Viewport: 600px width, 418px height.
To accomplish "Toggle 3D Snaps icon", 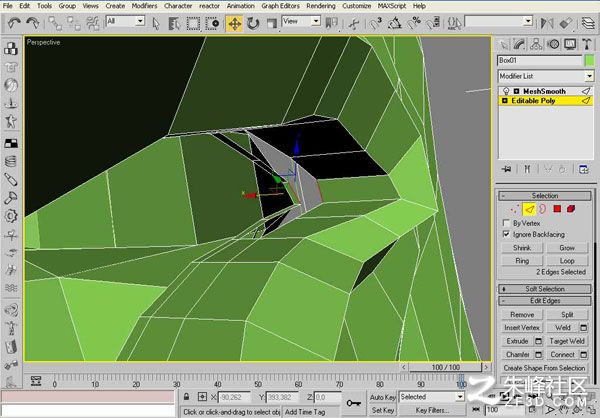I will coord(376,24).
